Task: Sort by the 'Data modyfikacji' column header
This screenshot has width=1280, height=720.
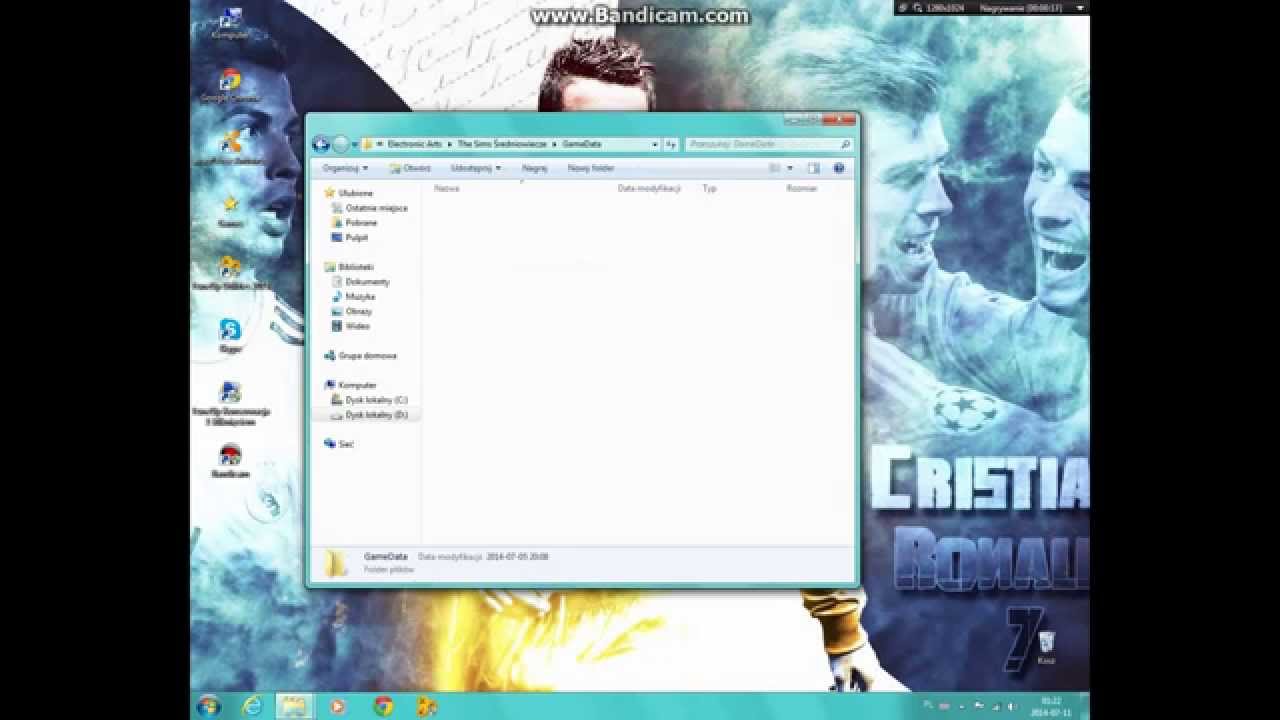Action: pos(649,188)
